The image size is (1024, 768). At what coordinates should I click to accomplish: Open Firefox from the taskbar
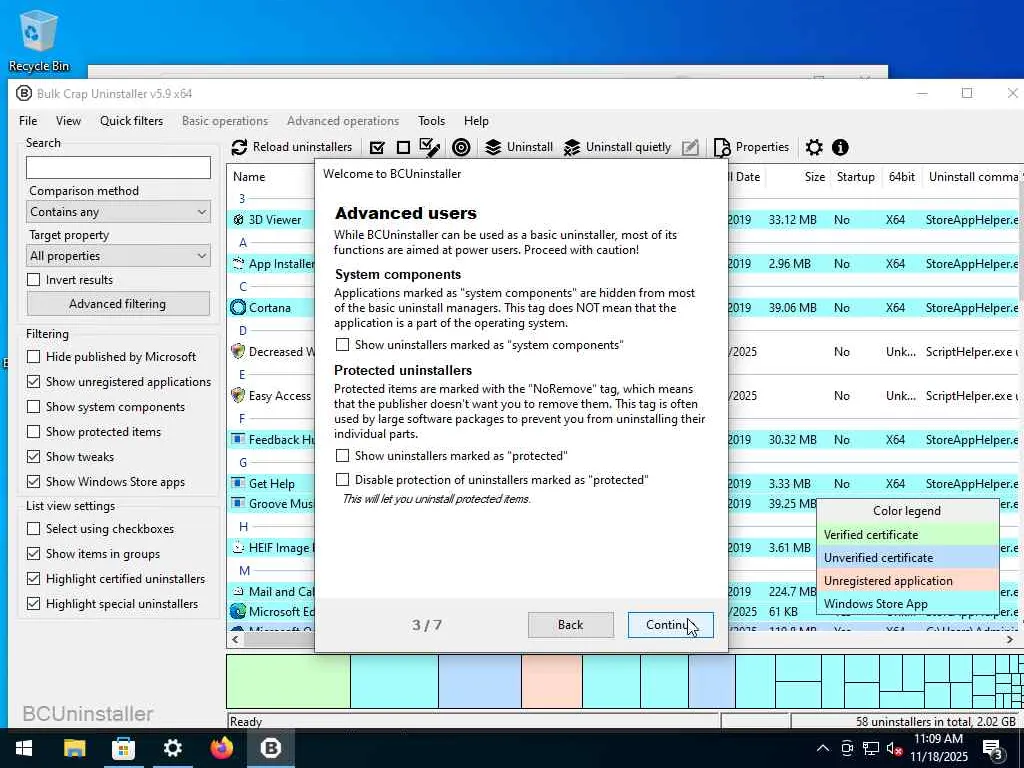pyautogui.click(x=221, y=748)
